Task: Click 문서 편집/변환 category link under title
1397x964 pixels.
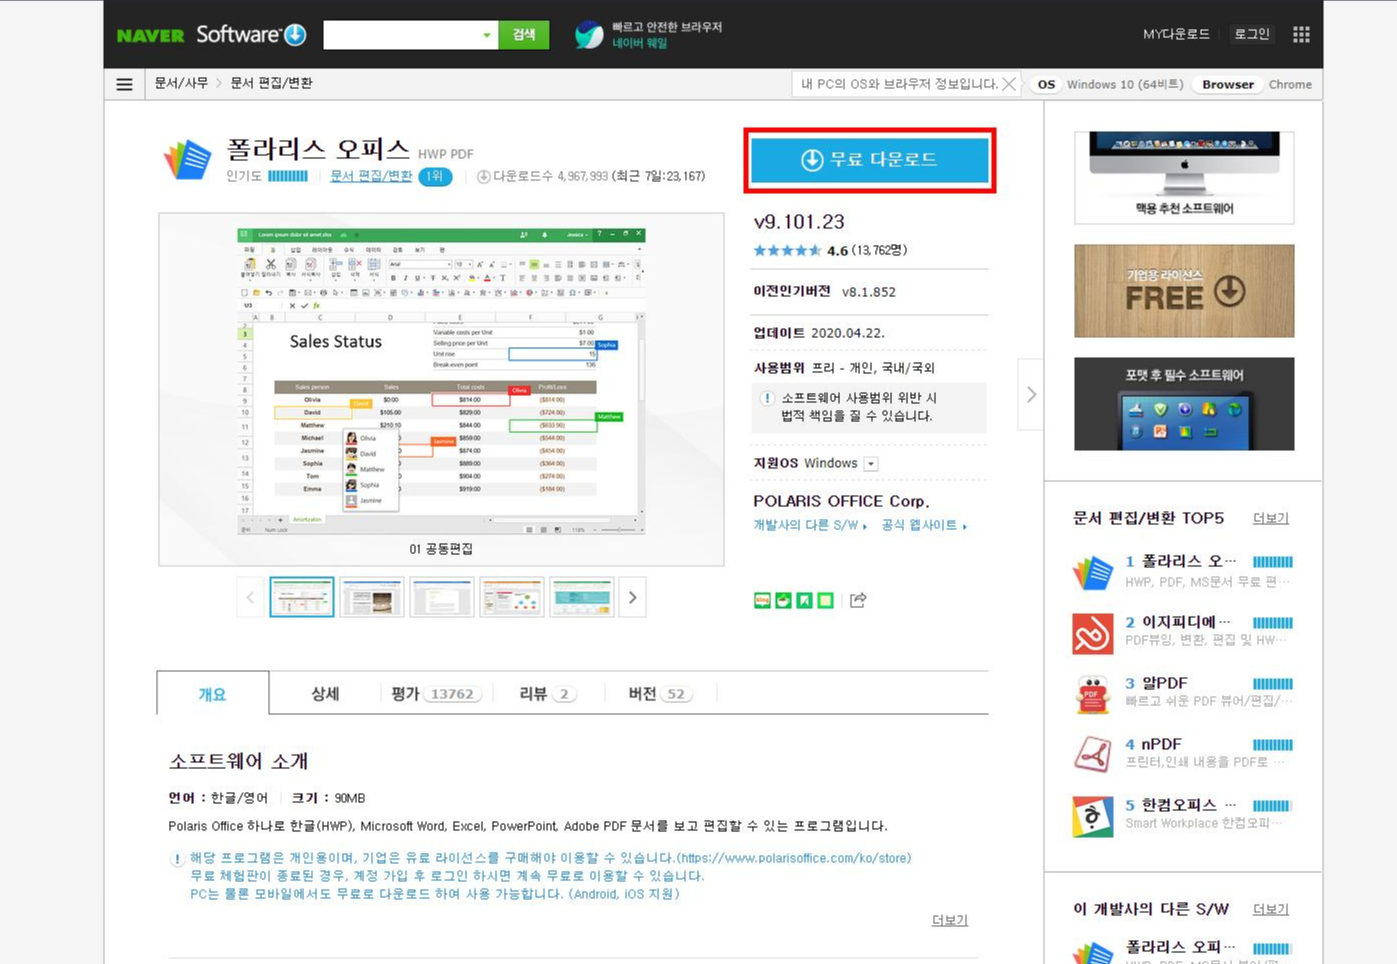Action: click(x=371, y=177)
